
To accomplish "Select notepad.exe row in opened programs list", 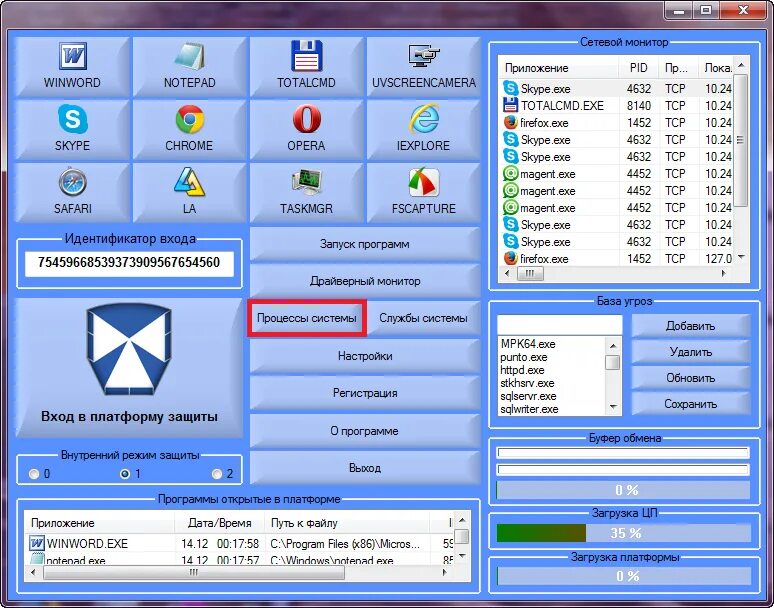I will coord(239,560).
